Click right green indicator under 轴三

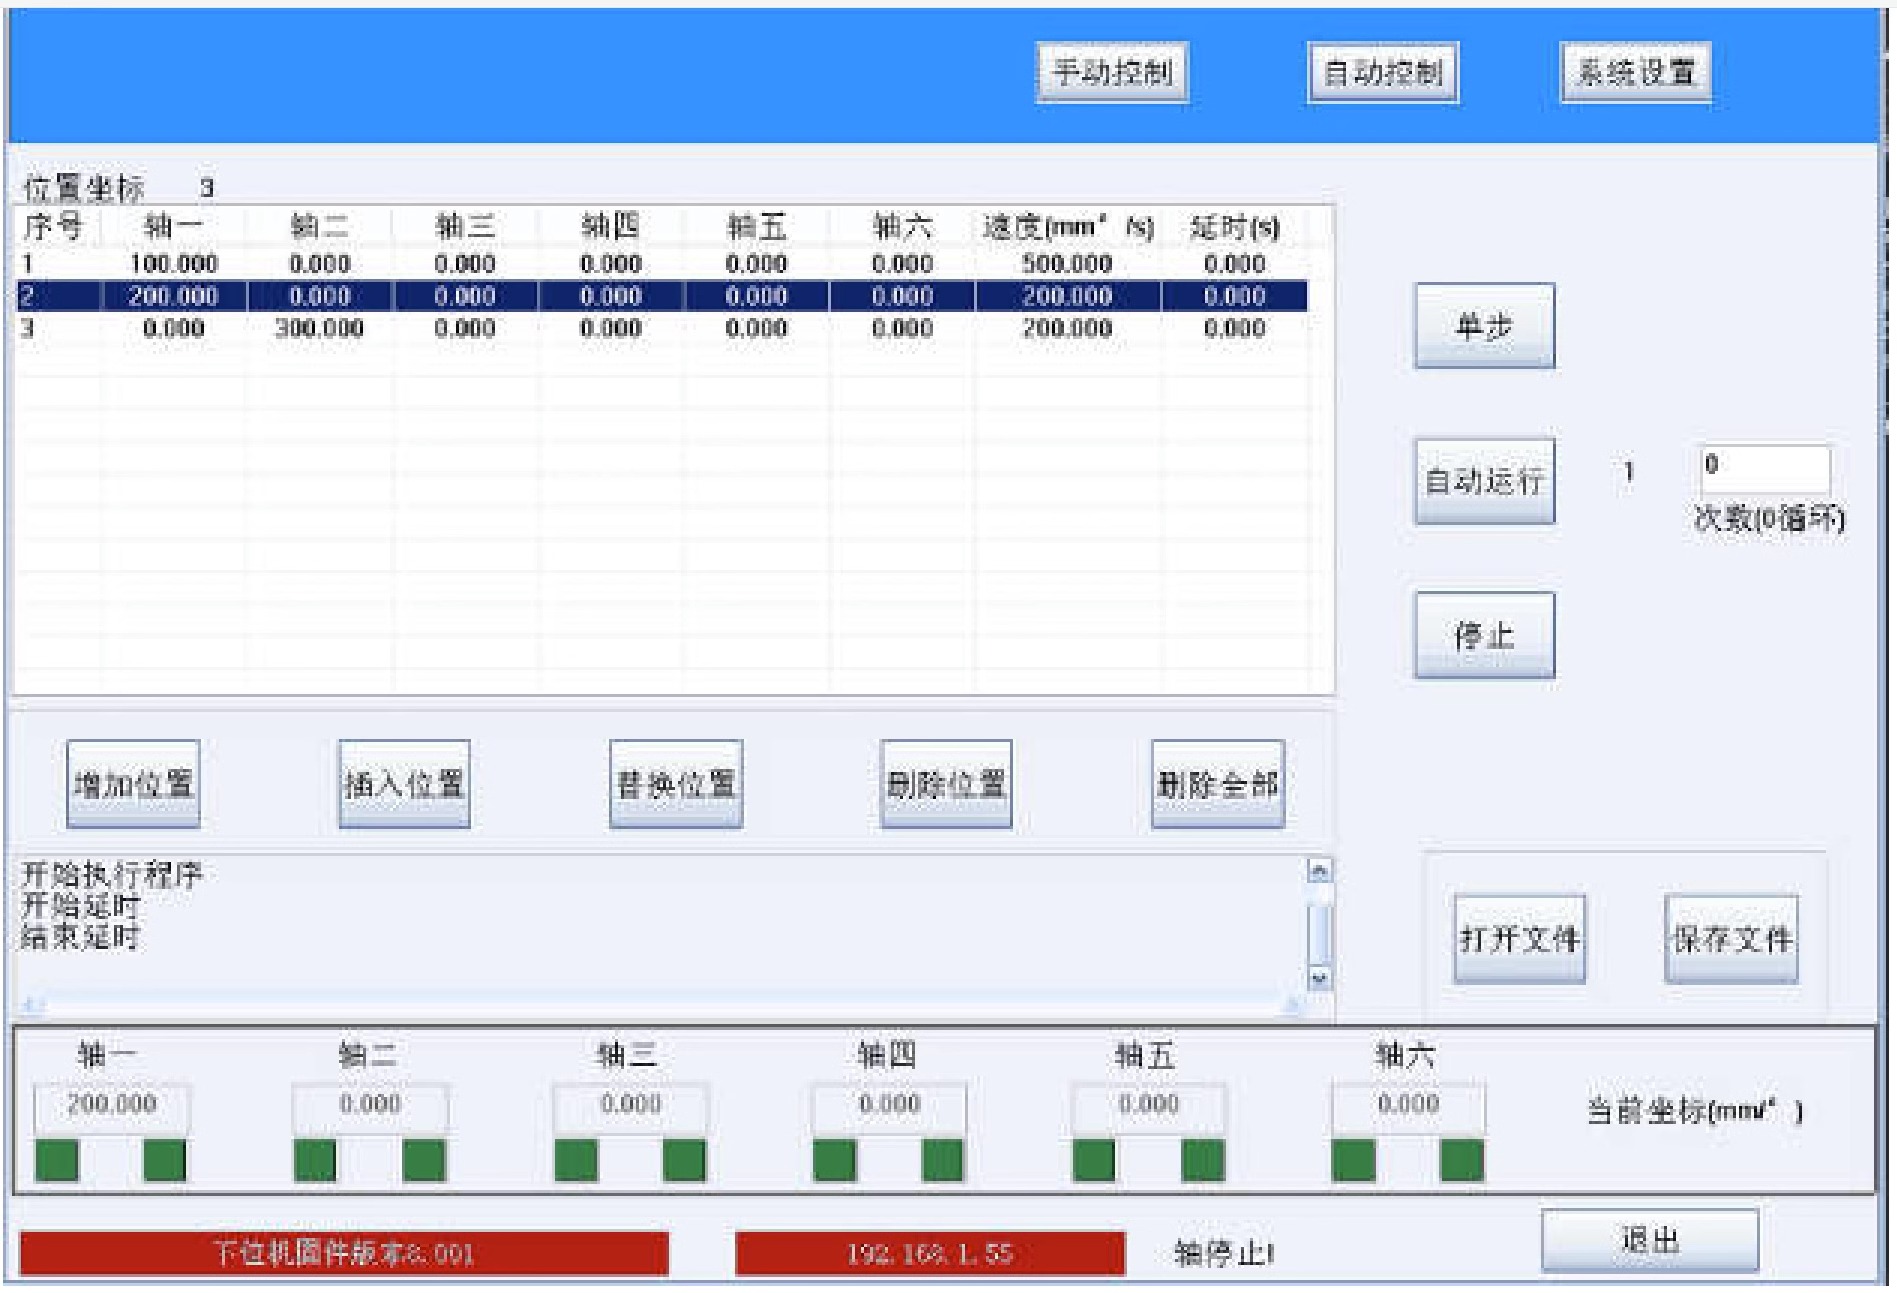pos(684,1160)
